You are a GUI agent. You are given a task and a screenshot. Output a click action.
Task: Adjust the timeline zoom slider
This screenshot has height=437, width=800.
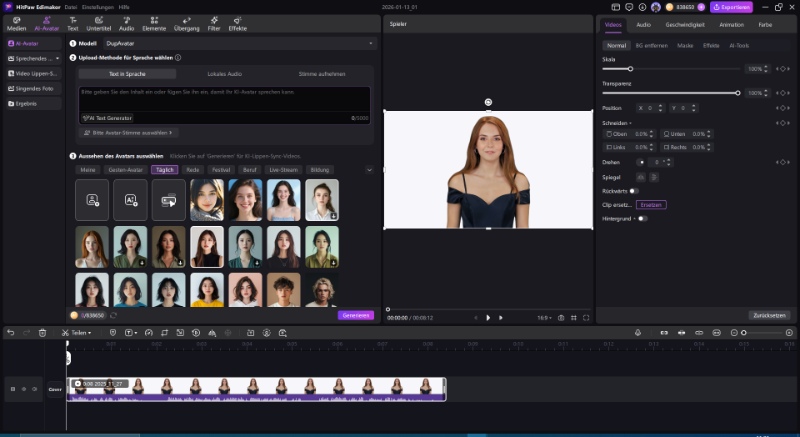(744, 332)
